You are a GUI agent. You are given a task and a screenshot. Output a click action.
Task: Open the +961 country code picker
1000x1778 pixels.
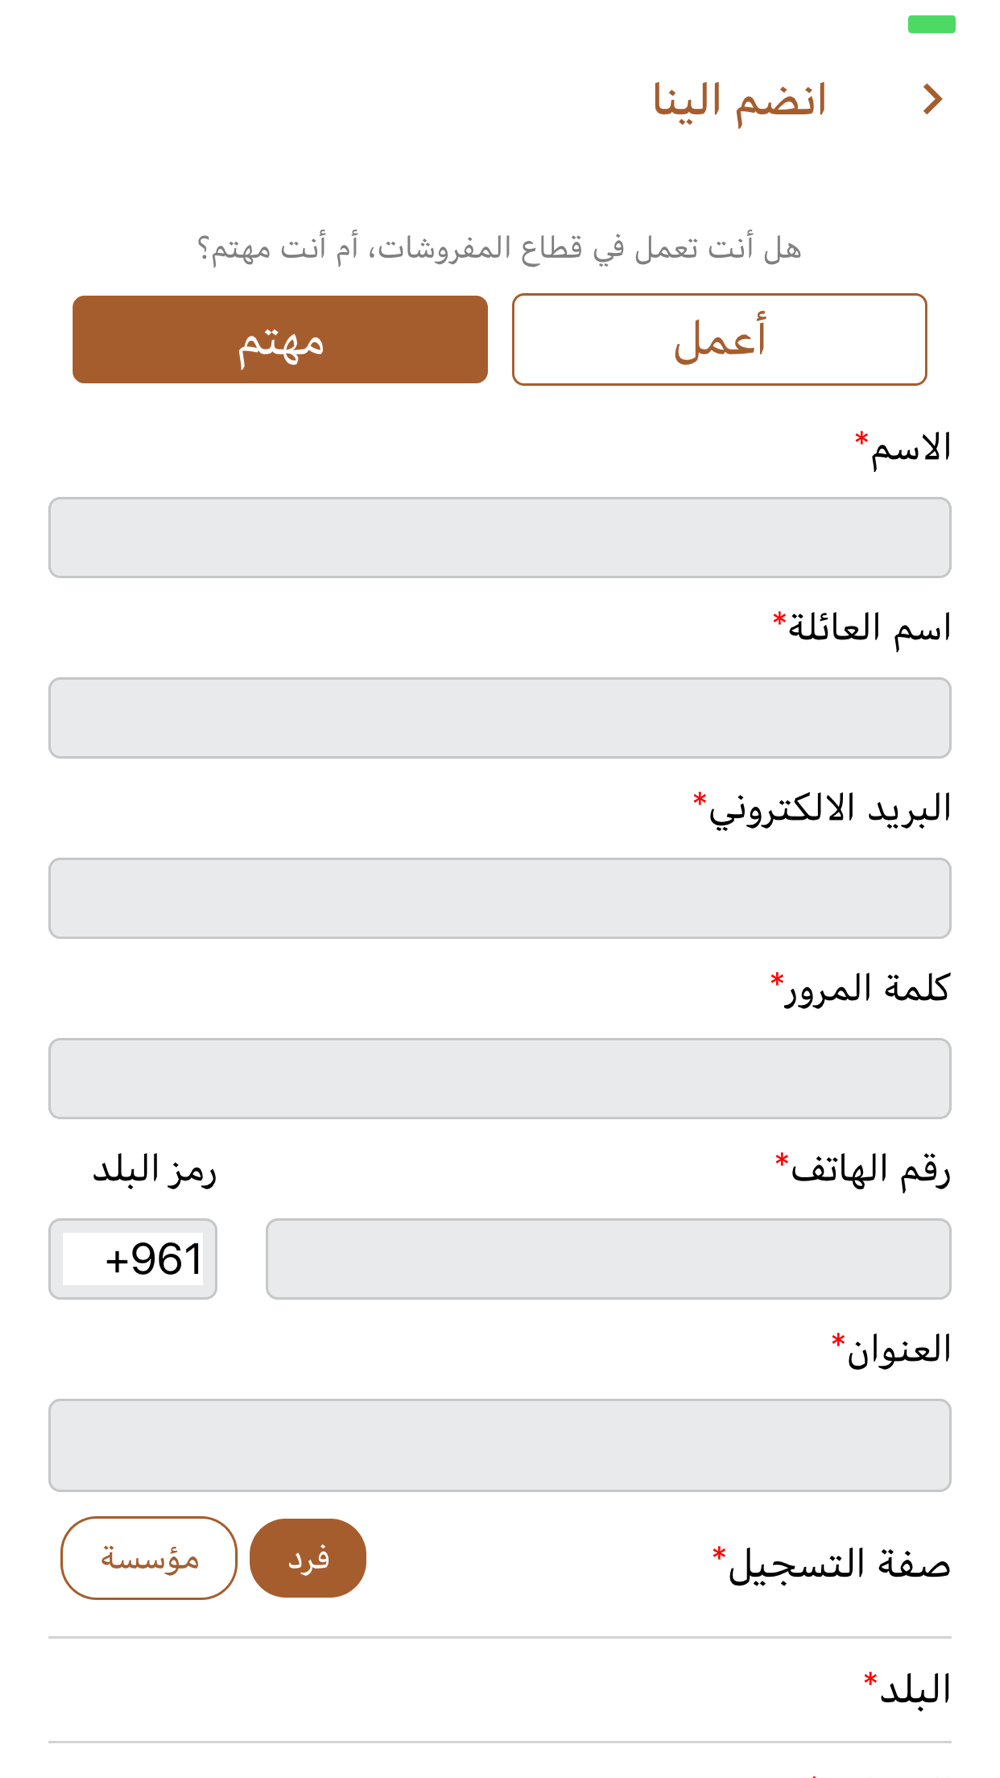(x=133, y=1259)
